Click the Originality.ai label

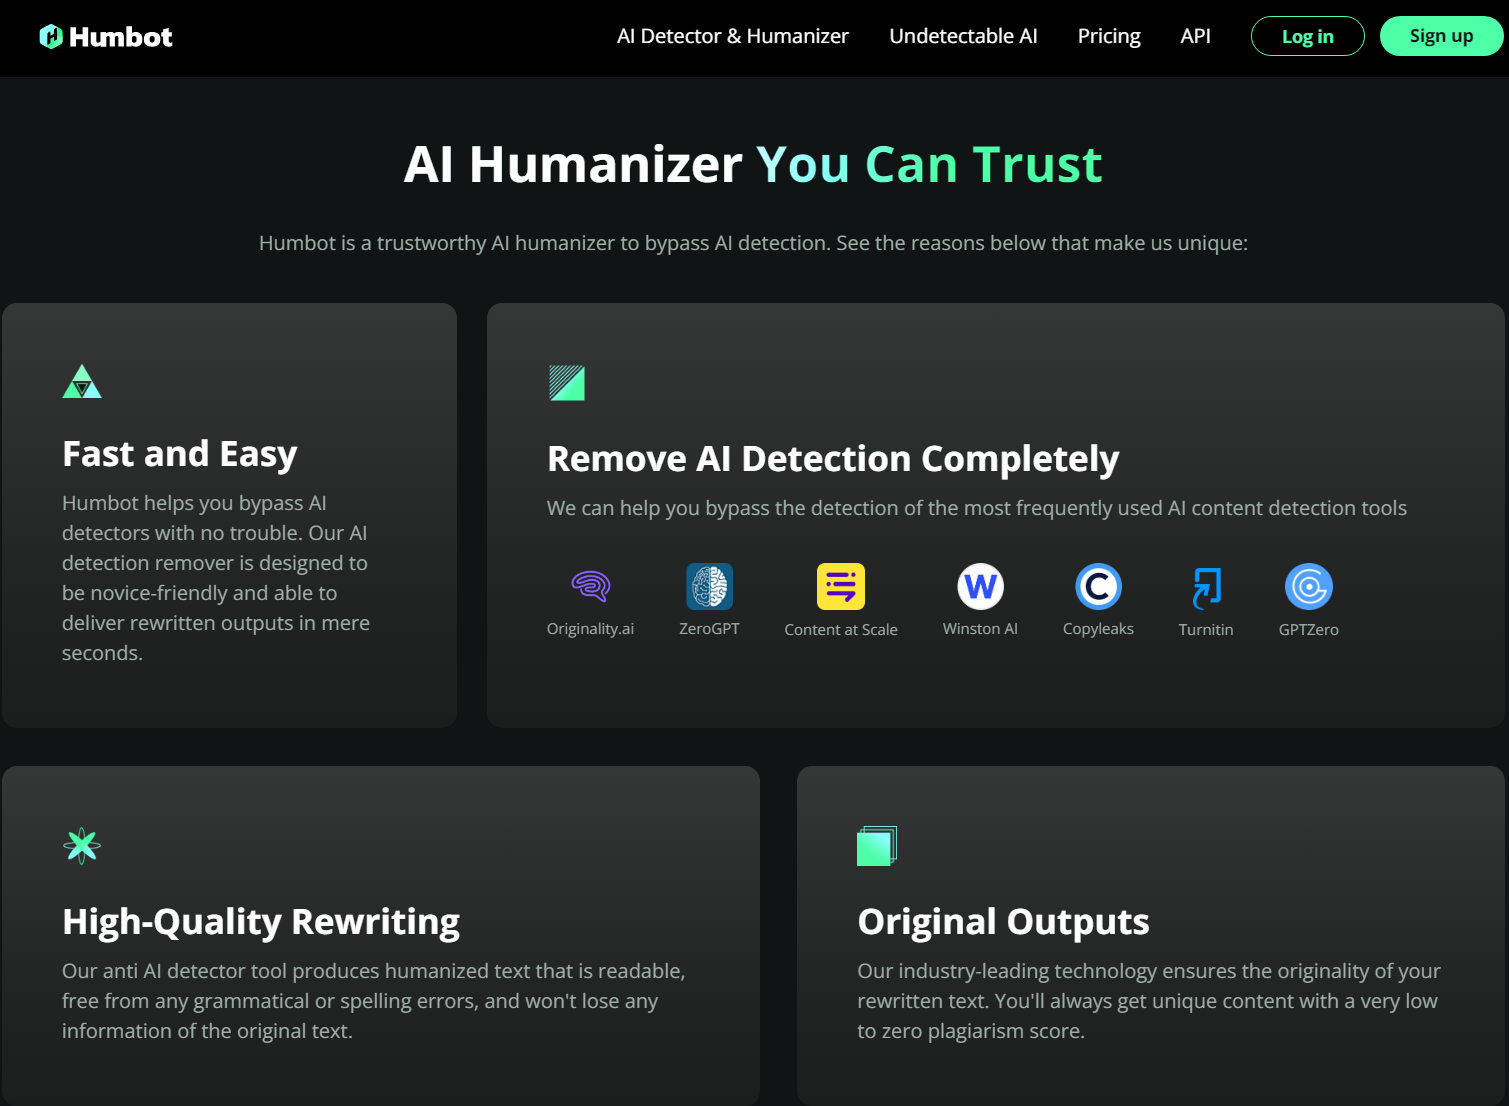point(590,629)
